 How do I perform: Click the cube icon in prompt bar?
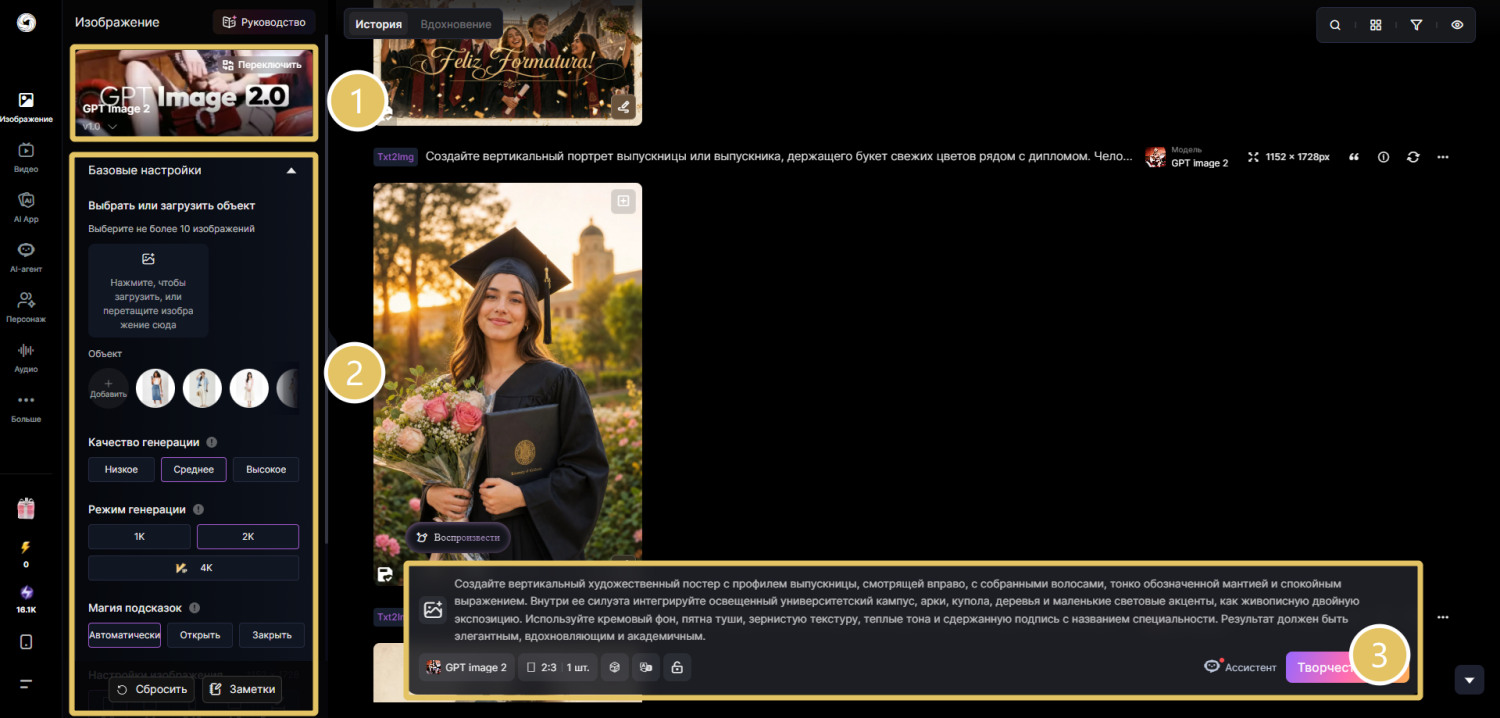(615, 667)
